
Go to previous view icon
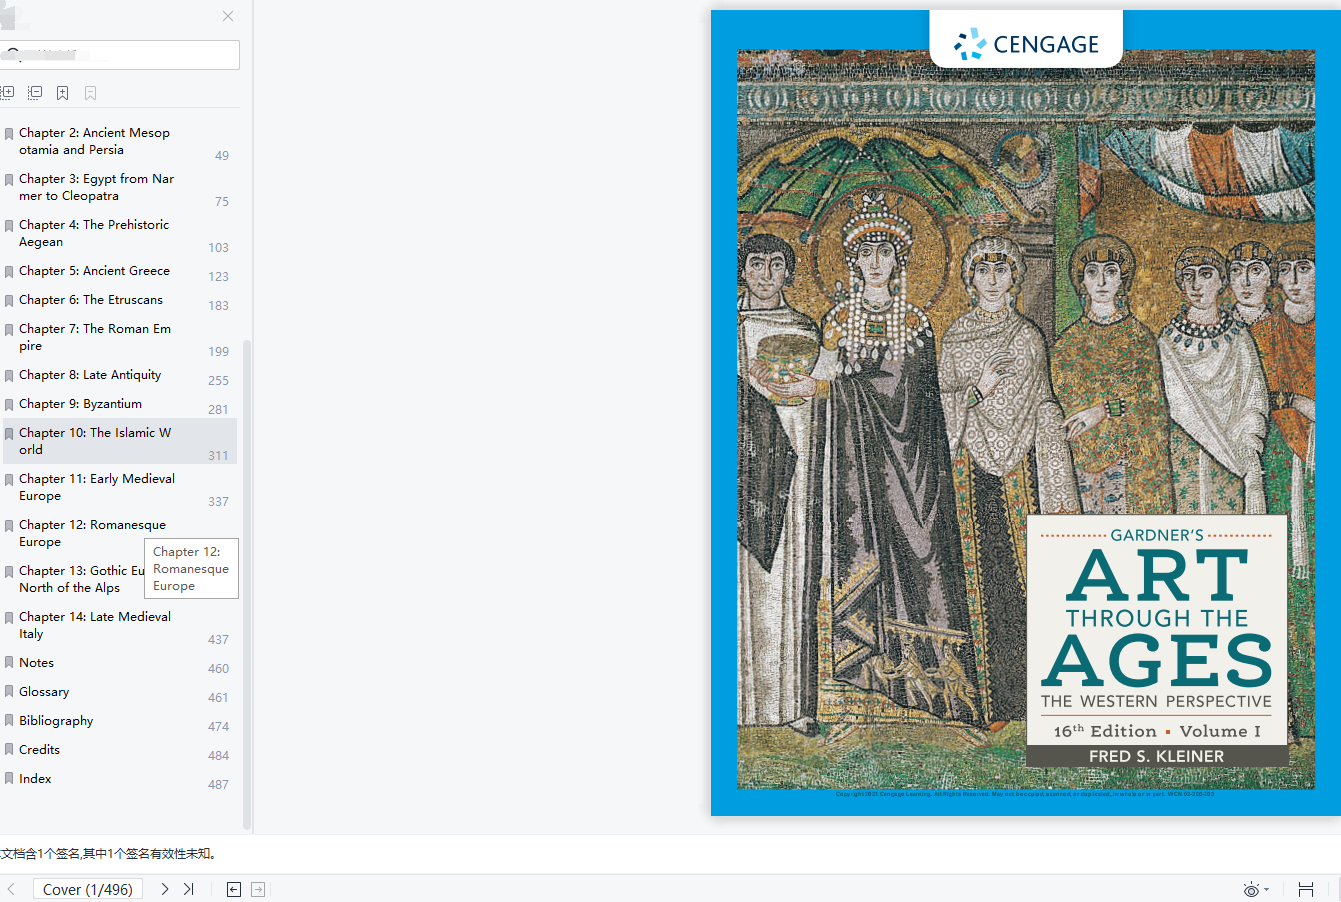click(234, 889)
